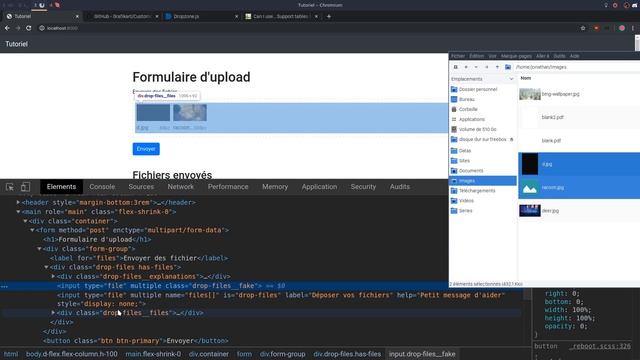
Task: Click the Discord icon in system tray
Action: (x=636, y=5)
